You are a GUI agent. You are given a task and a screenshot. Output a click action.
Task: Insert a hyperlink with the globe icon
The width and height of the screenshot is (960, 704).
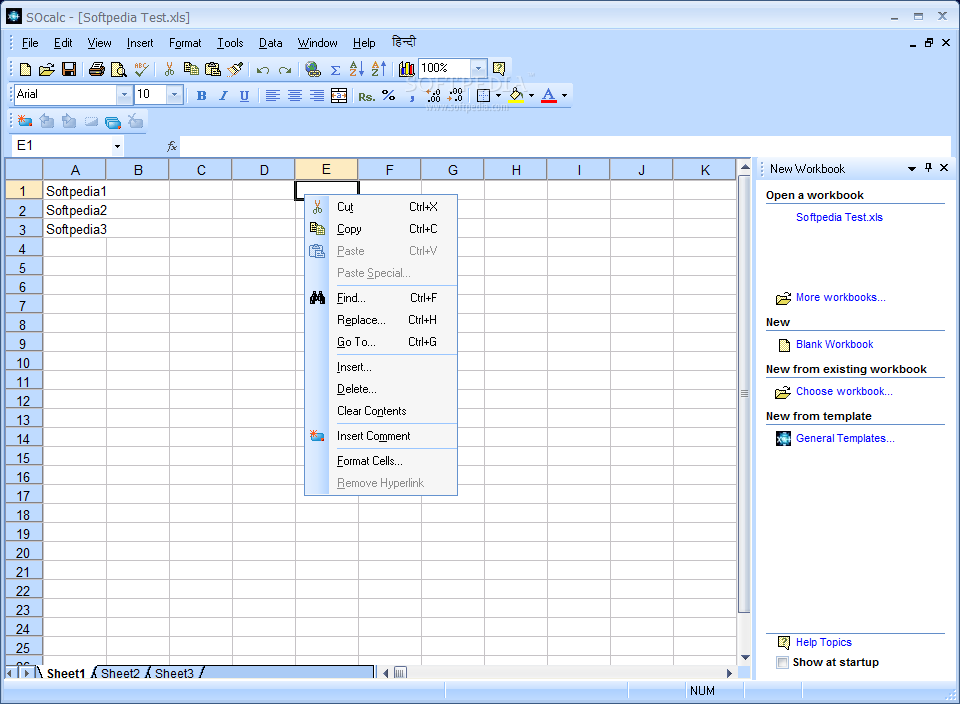coord(313,69)
